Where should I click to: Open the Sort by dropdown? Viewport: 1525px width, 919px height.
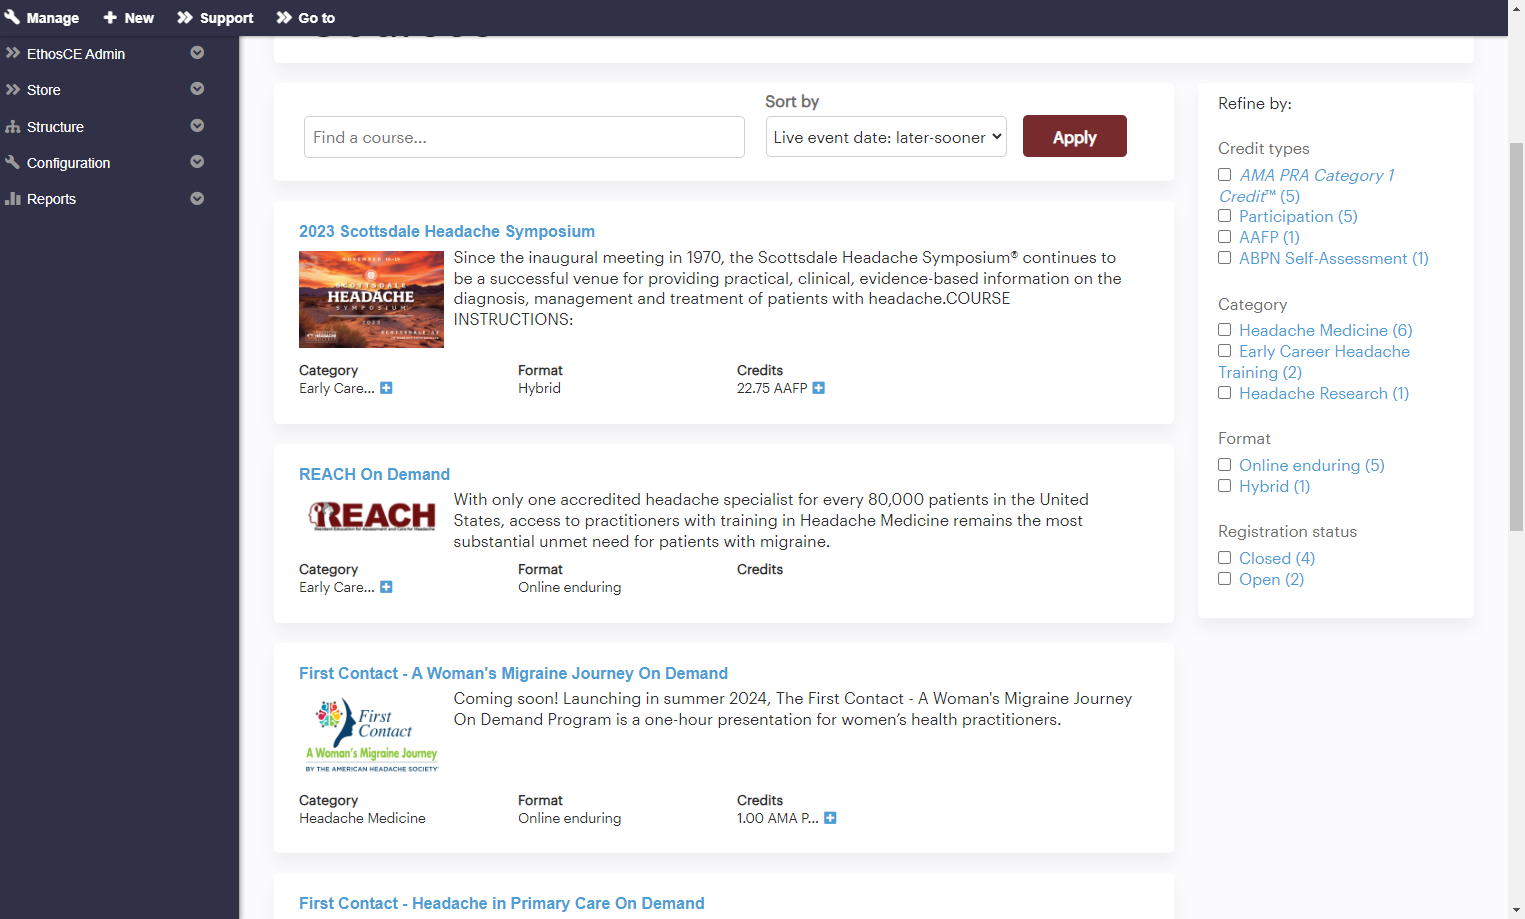886,137
